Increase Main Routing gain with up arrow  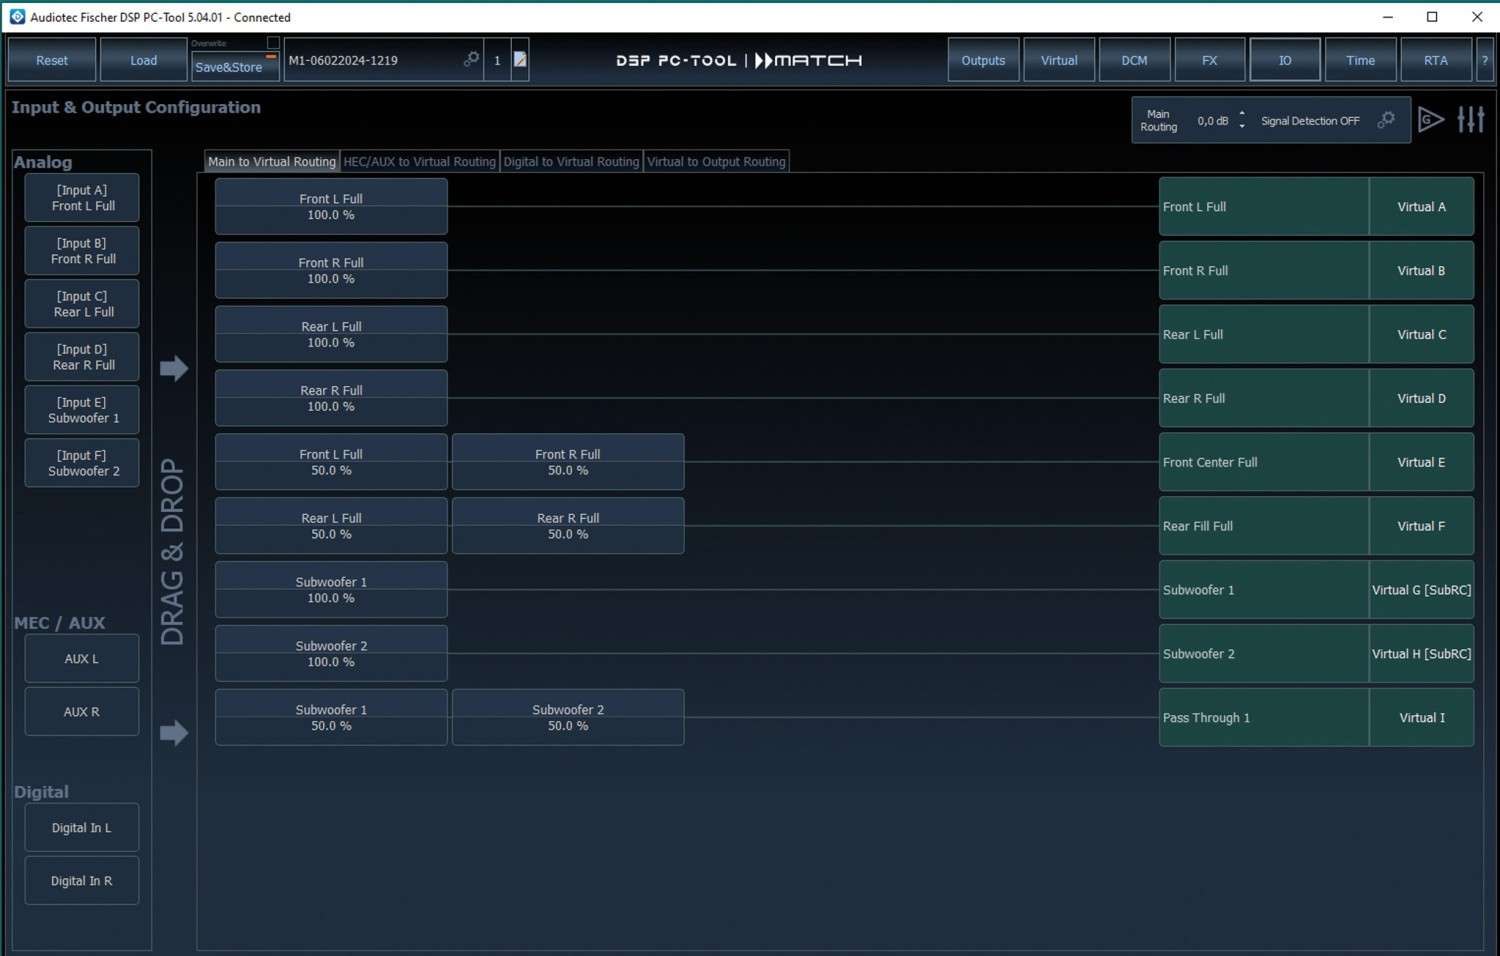(1242, 114)
